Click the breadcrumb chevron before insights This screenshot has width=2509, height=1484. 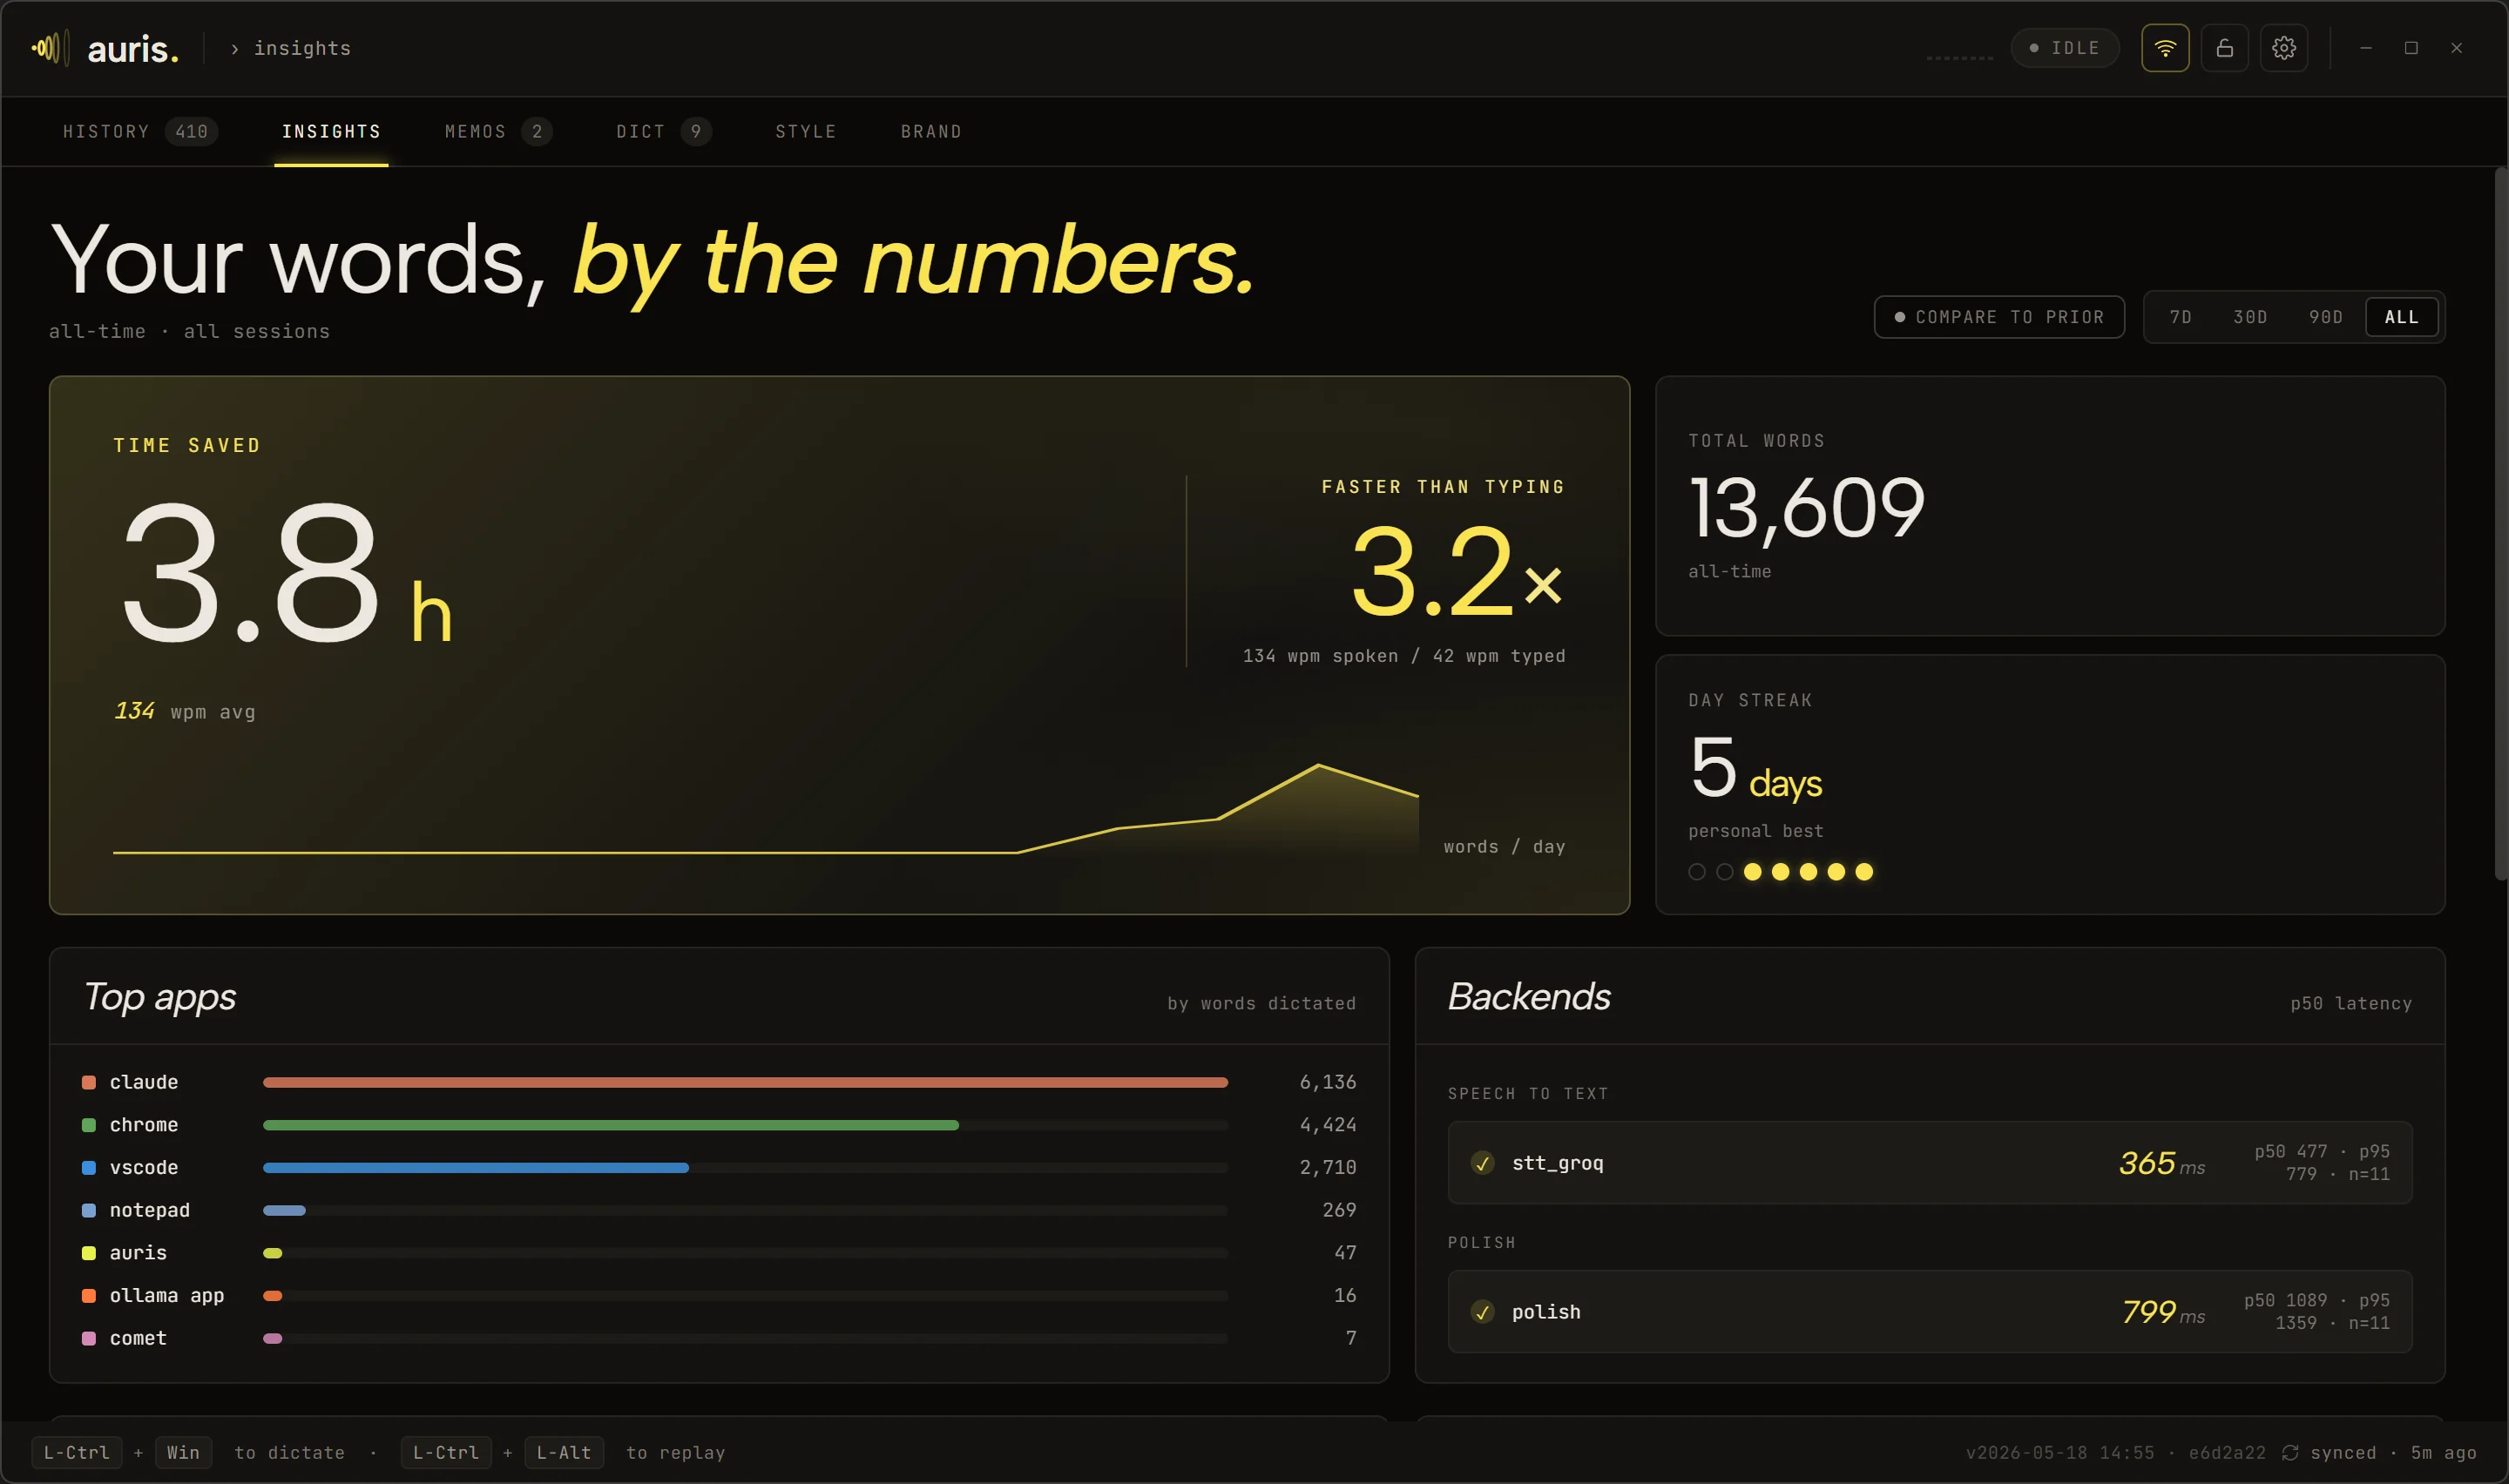click(234, 49)
